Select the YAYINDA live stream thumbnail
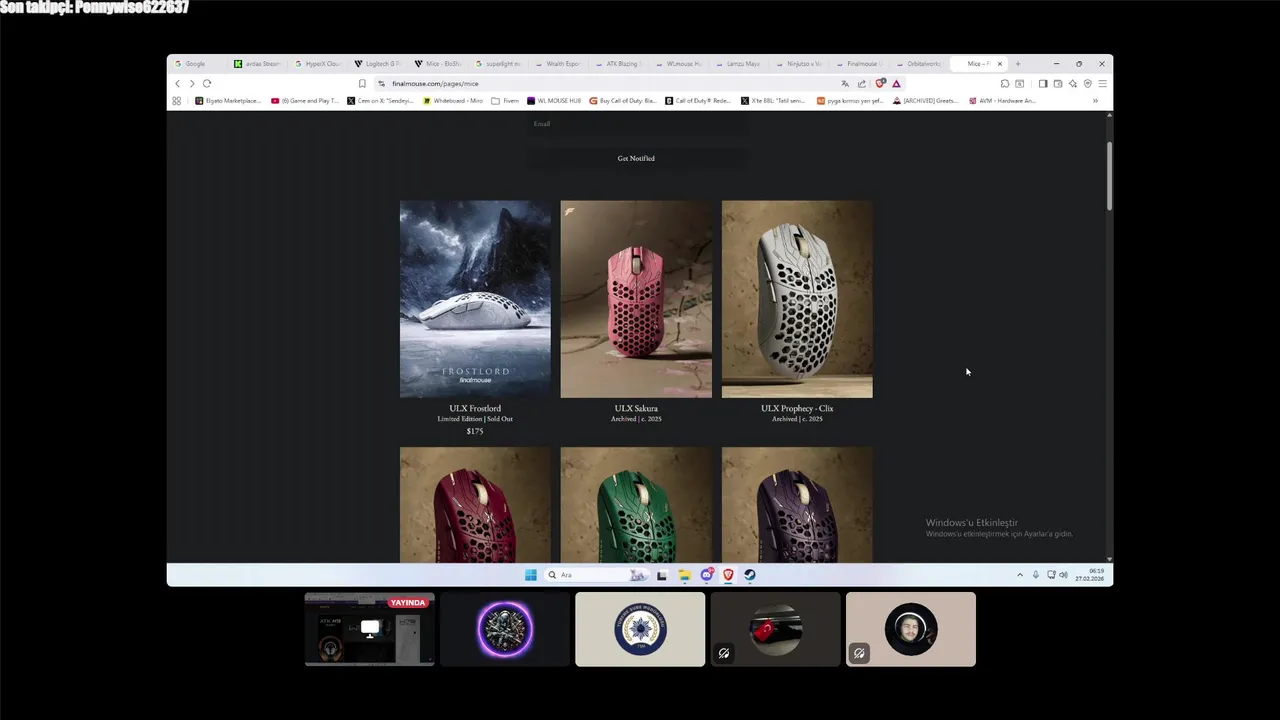Image resolution: width=1280 pixels, height=720 pixels. (370, 629)
